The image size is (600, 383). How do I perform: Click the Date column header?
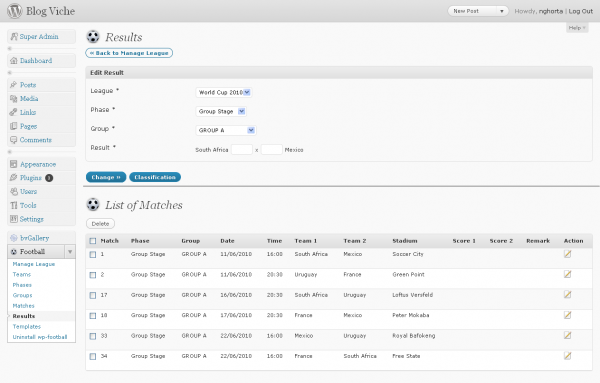227,241
